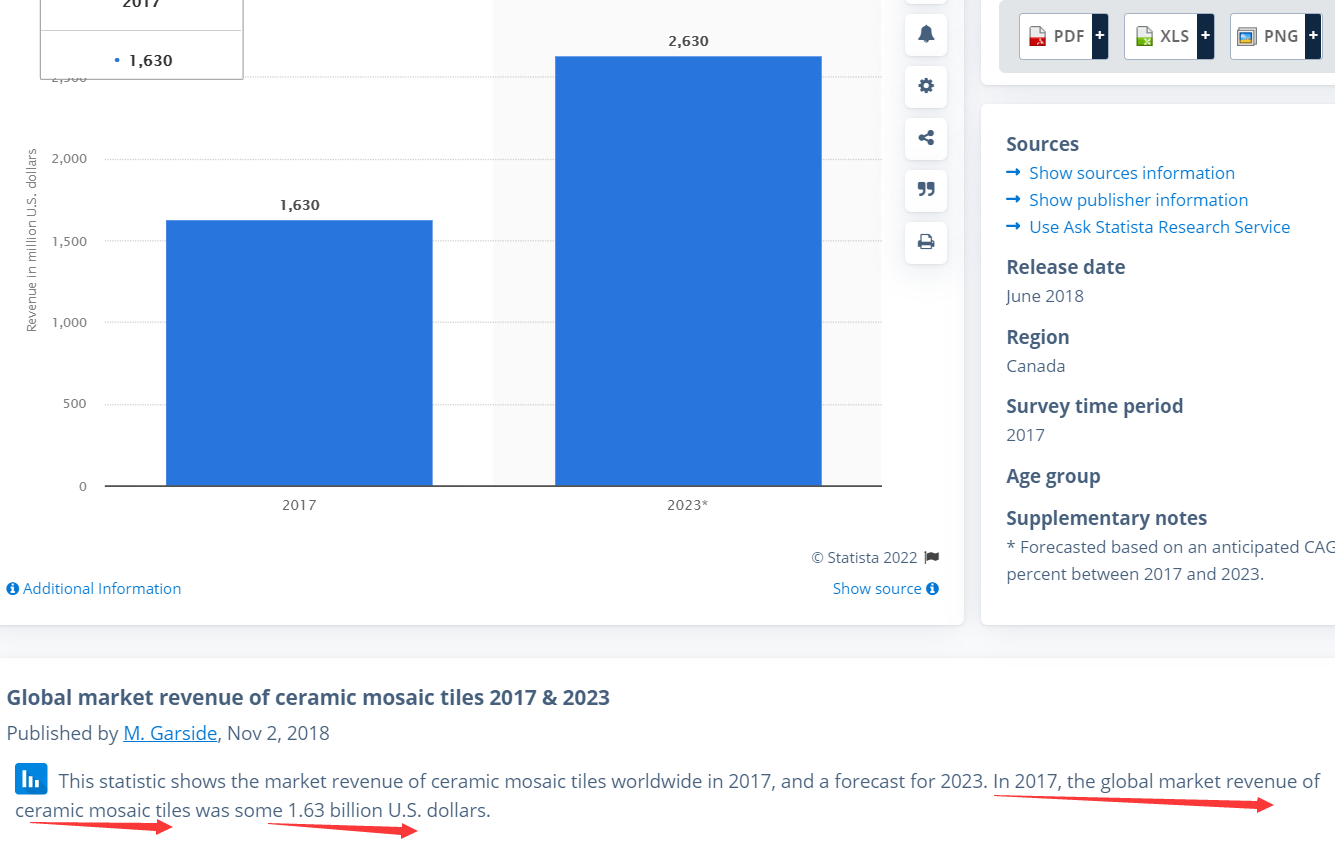This screenshot has height=849, width=1335.
Task: Click the 1,630 tooltip value
Action: point(150,61)
